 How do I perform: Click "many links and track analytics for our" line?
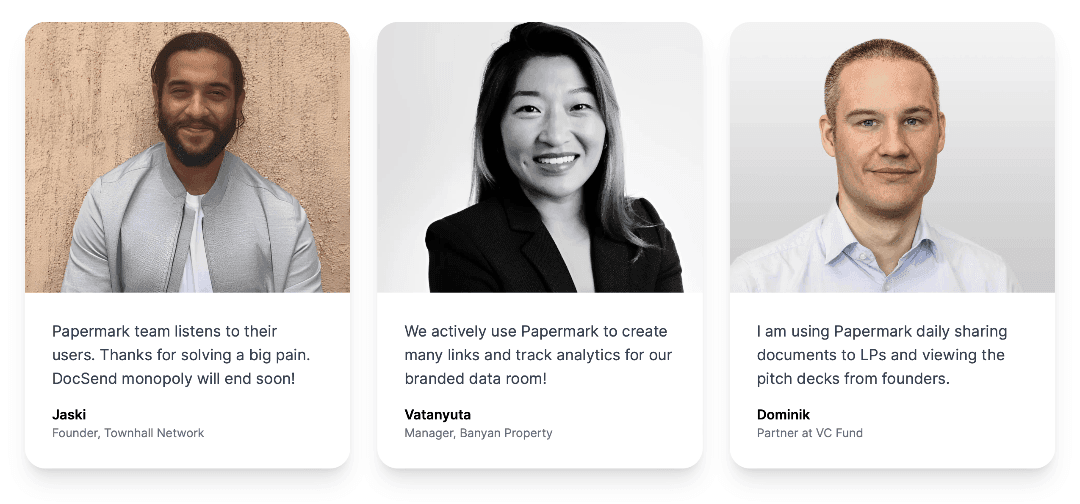(538, 355)
